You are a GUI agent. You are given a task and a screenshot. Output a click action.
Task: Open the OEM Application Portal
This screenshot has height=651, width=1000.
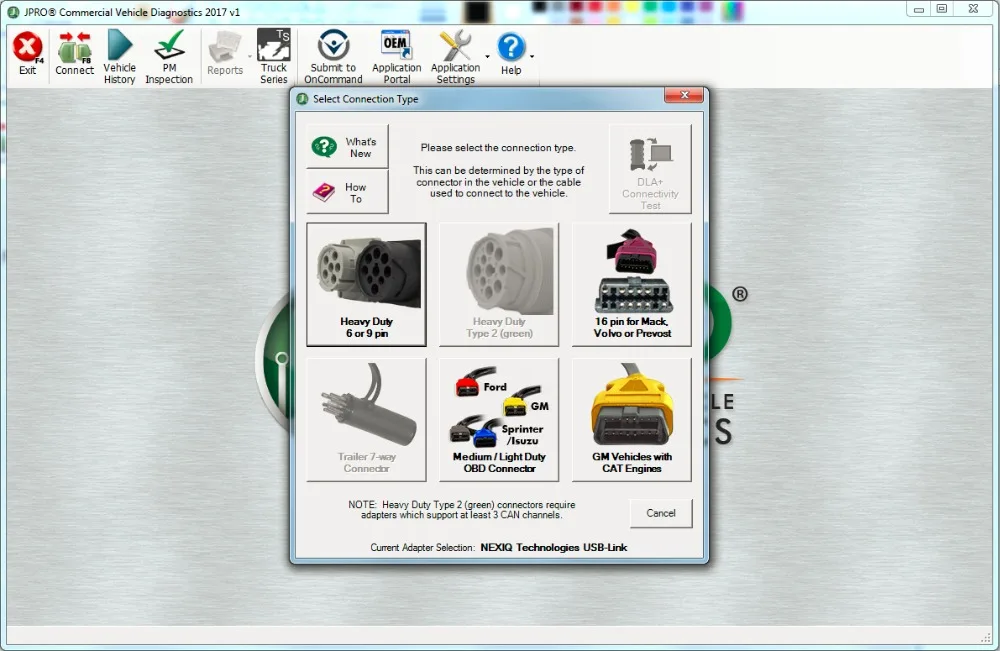(x=397, y=57)
